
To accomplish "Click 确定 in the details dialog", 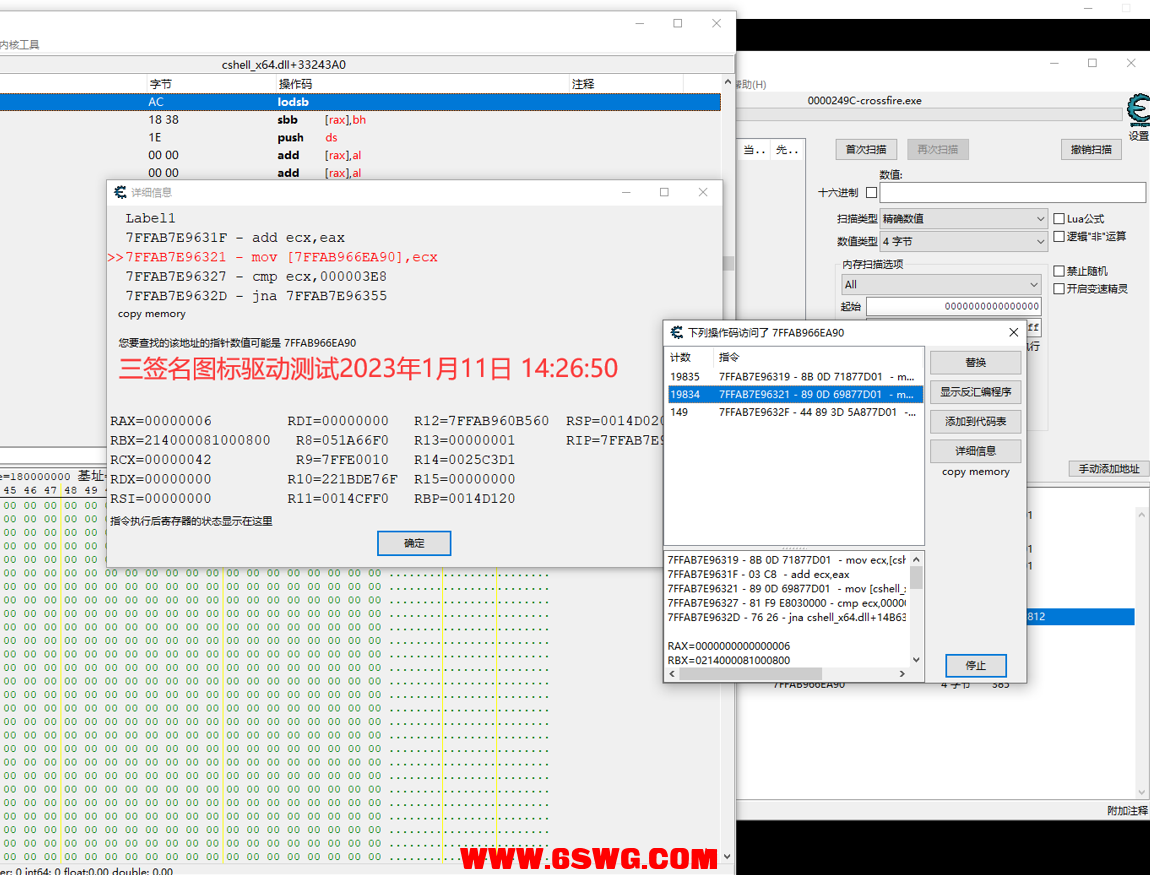I will [x=414, y=543].
